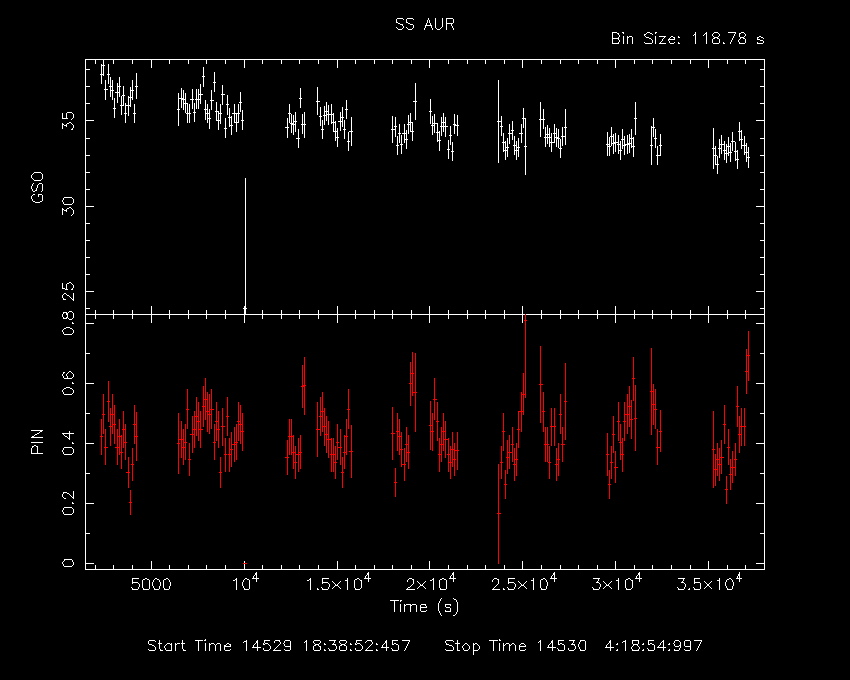Image resolution: width=850 pixels, height=680 pixels.
Task: Click the GSO outlier point near 24
Action: [245, 309]
